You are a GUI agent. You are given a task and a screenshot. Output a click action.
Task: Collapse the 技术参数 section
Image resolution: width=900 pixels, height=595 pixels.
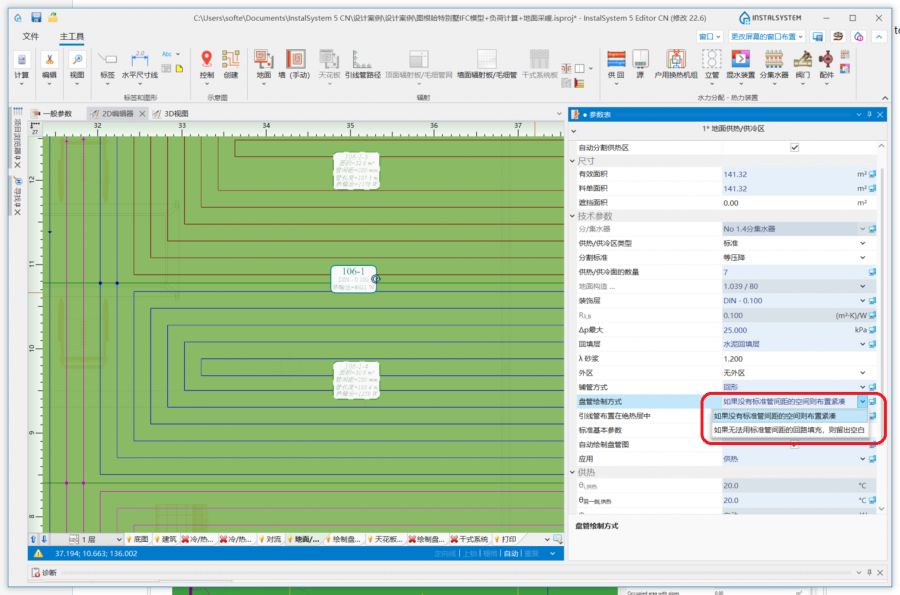pyautogui.click(x=574, y=216)
